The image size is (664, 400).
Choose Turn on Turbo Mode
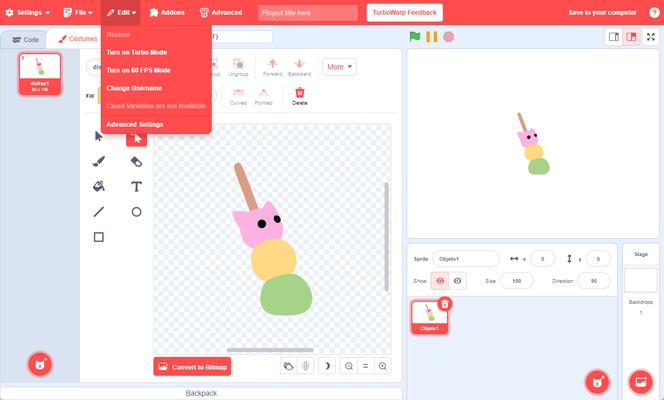pos(136,51)
